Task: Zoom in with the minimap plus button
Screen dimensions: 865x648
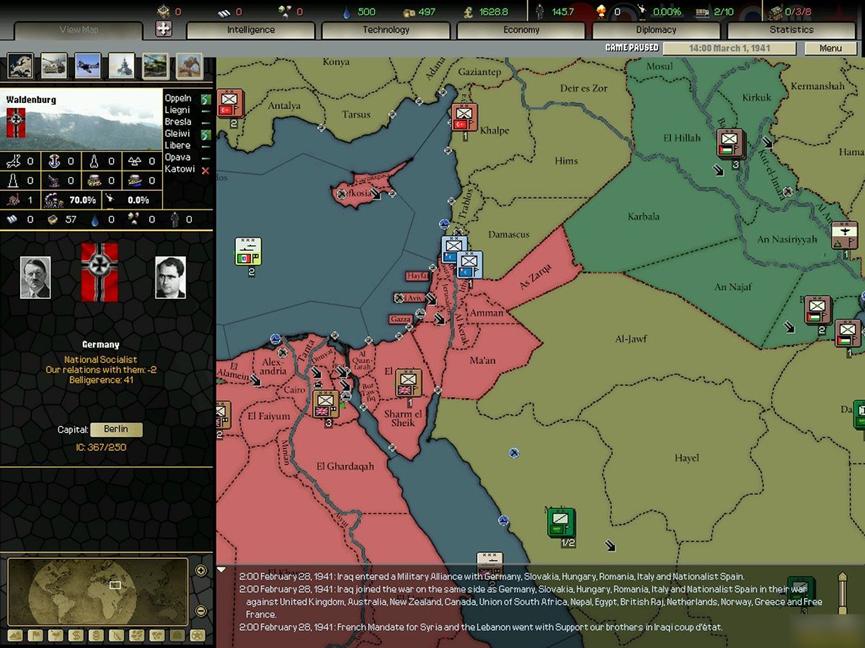Action: (201, 570)
